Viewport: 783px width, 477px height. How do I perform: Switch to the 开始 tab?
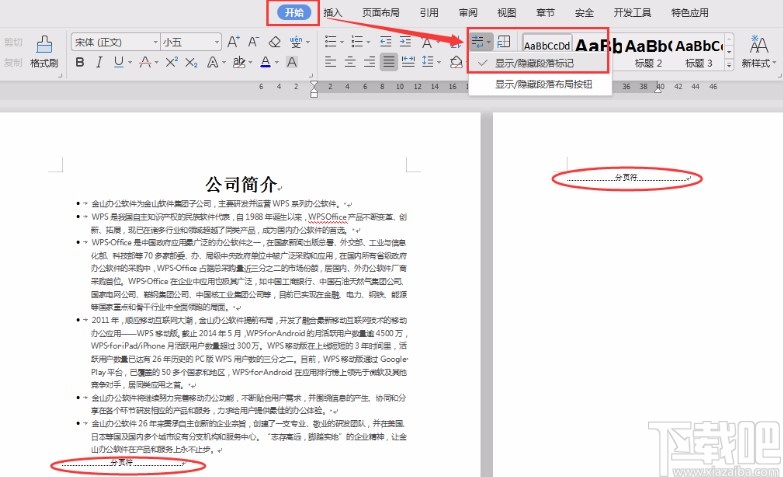pyautogui.click(x=294, y=12)
